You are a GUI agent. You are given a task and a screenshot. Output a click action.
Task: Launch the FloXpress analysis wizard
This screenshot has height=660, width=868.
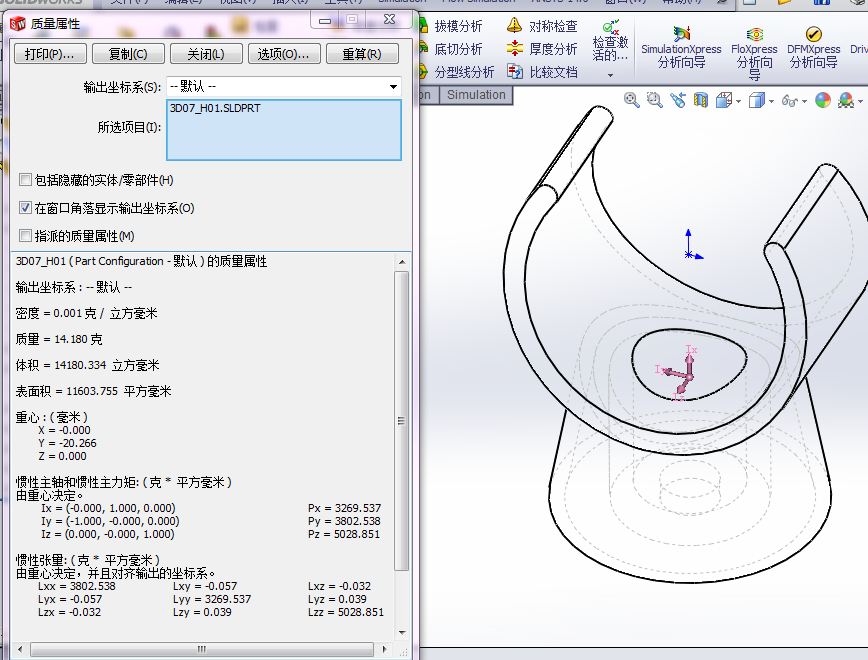[x=754, y=48]
